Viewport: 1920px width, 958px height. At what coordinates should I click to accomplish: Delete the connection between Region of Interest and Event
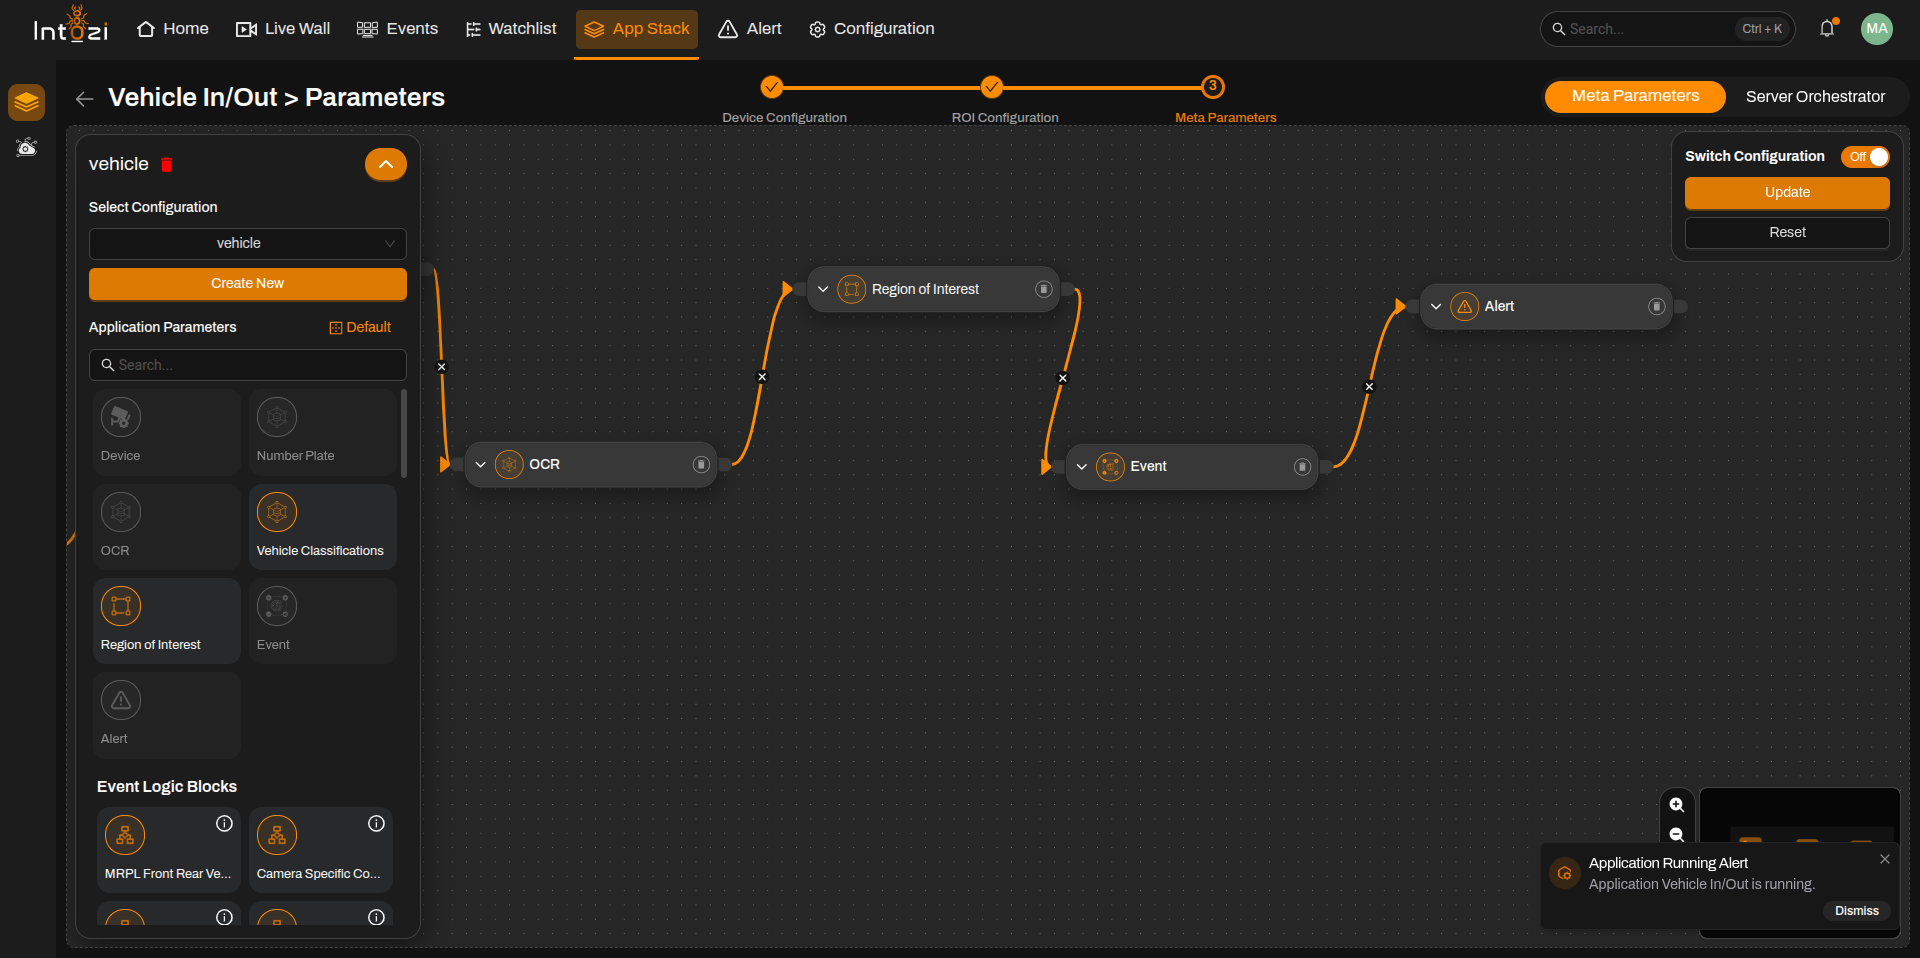pos(1063,379)
